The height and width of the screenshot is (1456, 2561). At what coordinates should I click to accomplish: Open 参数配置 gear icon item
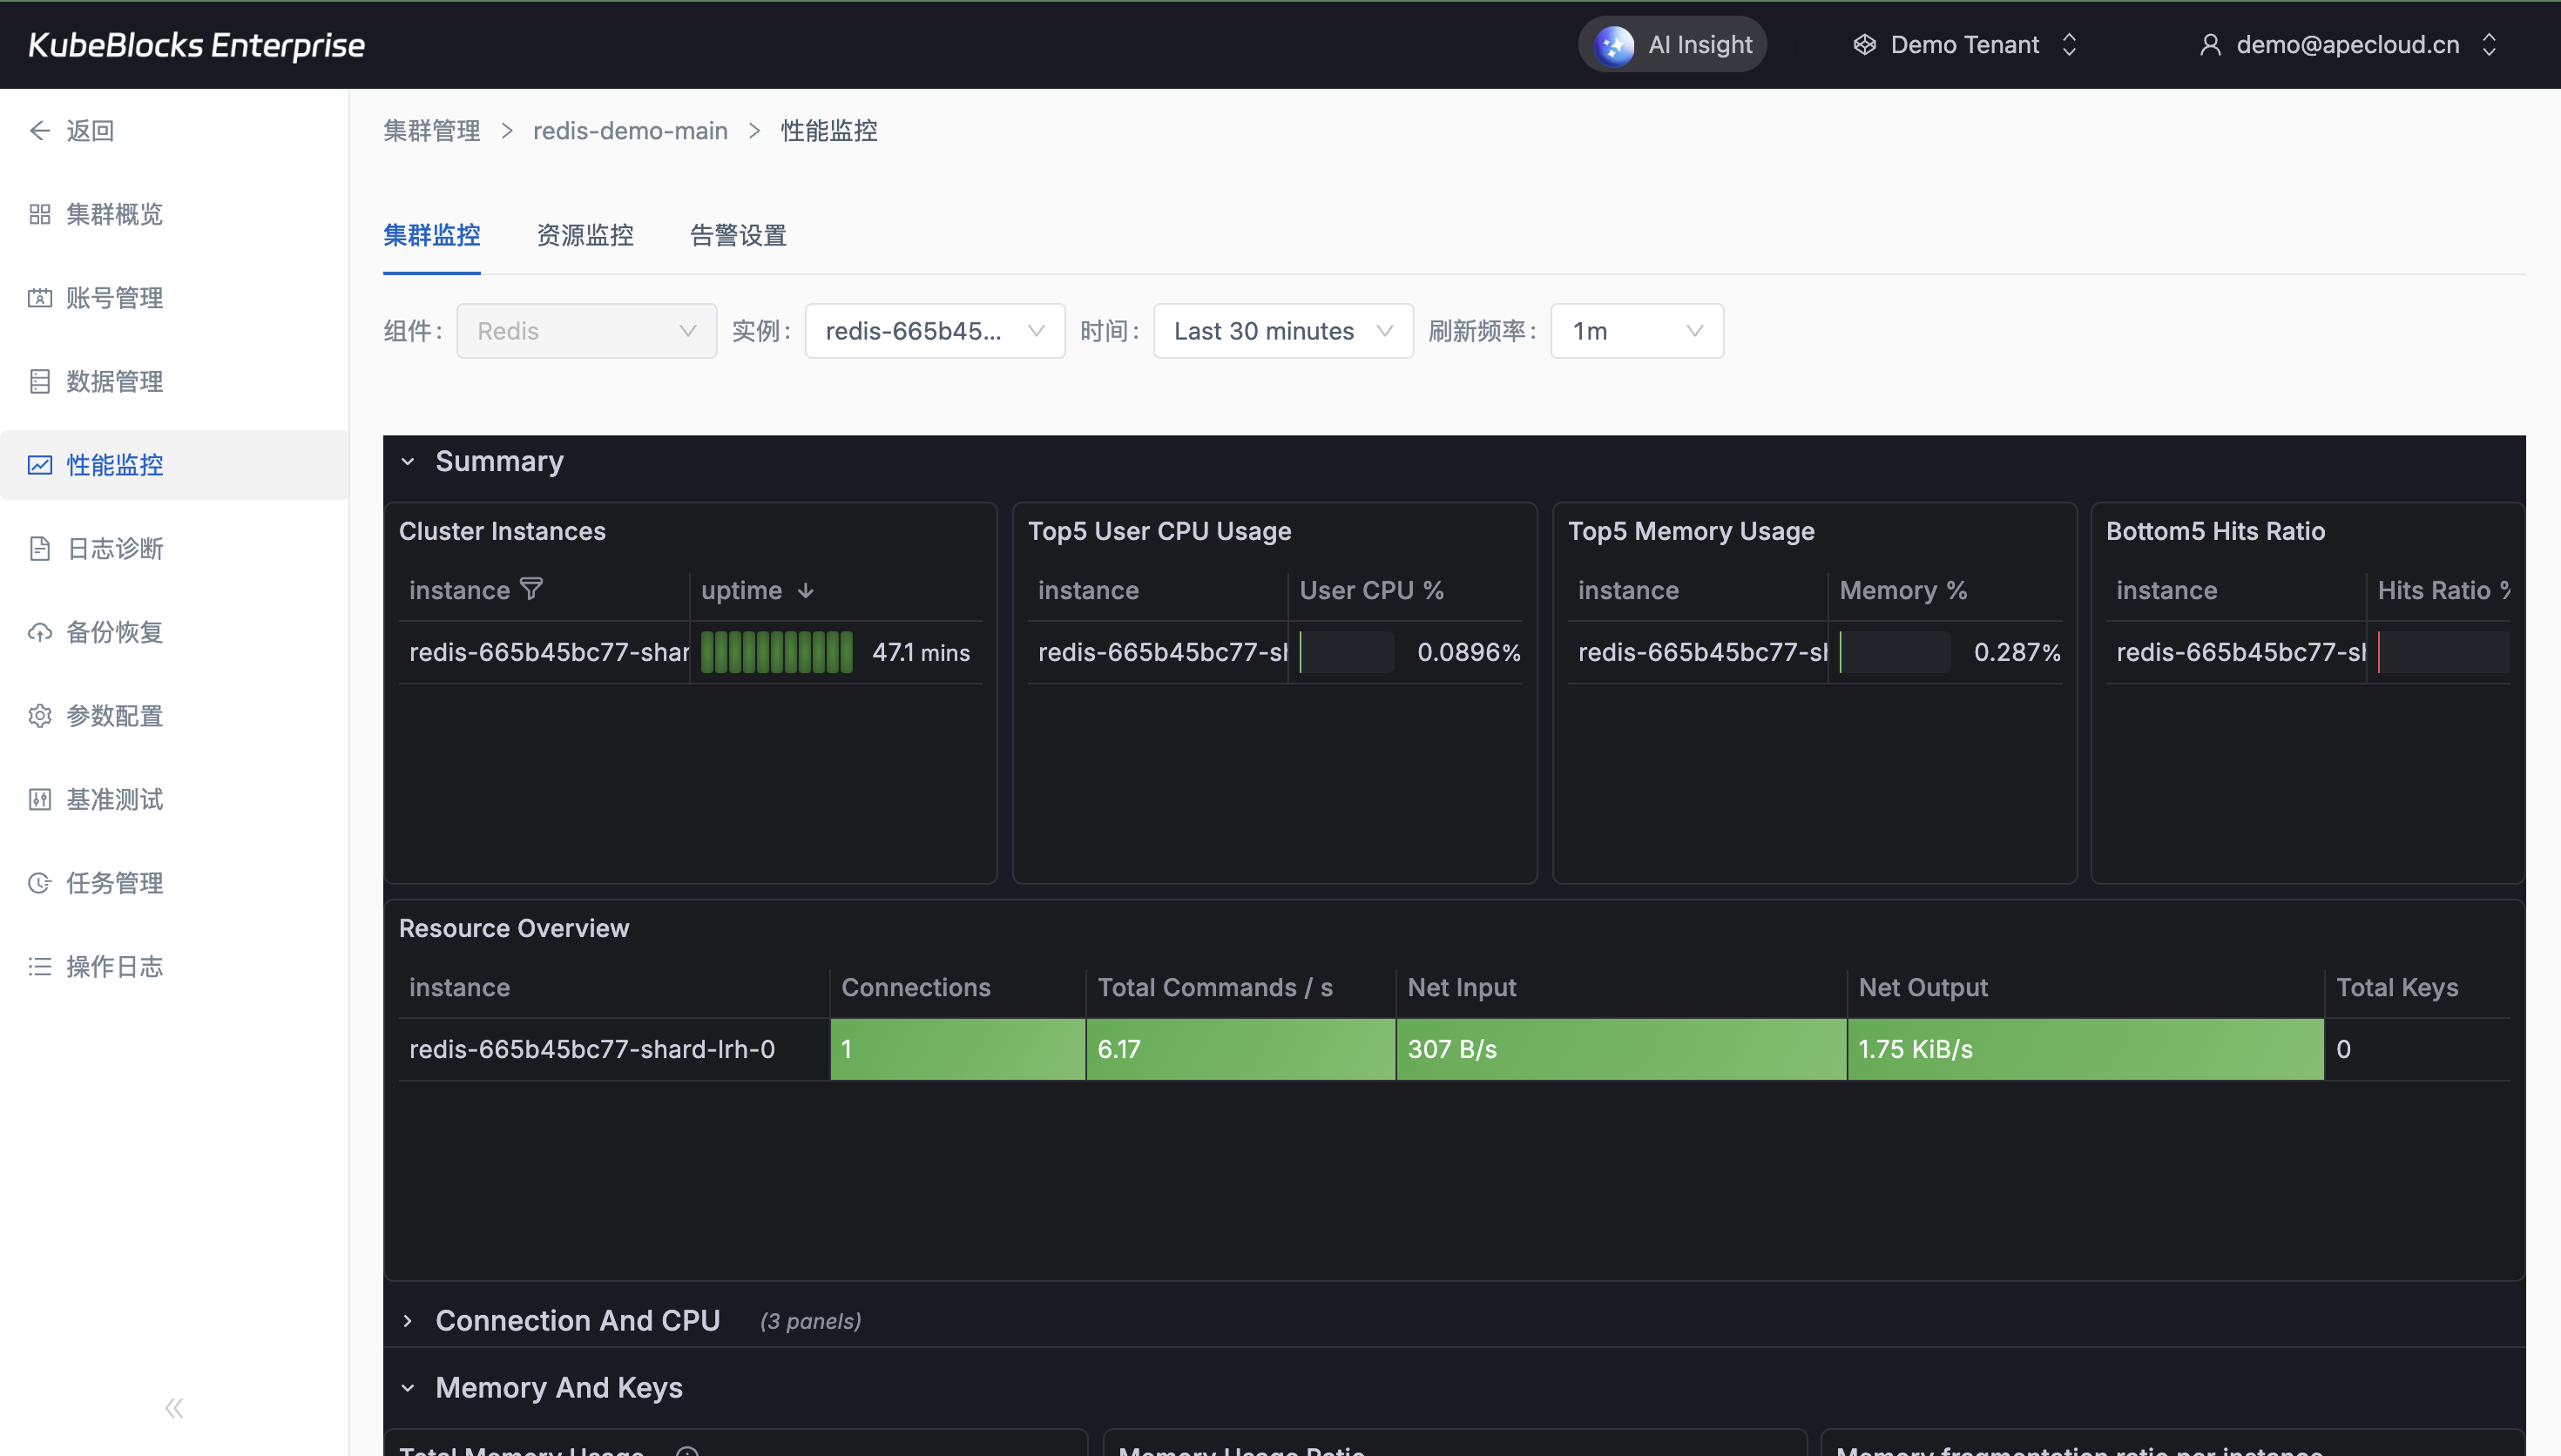point(40,716)
